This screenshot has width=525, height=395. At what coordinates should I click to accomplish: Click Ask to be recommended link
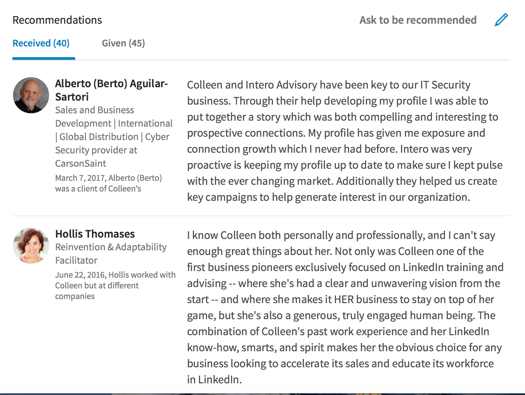pos(418,20)
